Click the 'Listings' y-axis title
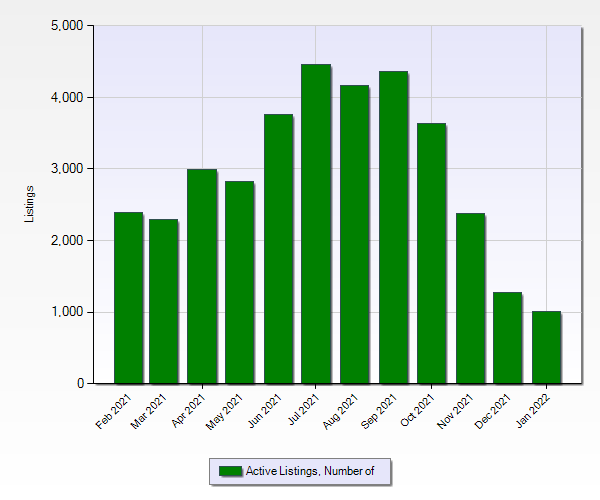The image size is (600, 500). pos(30,204)
